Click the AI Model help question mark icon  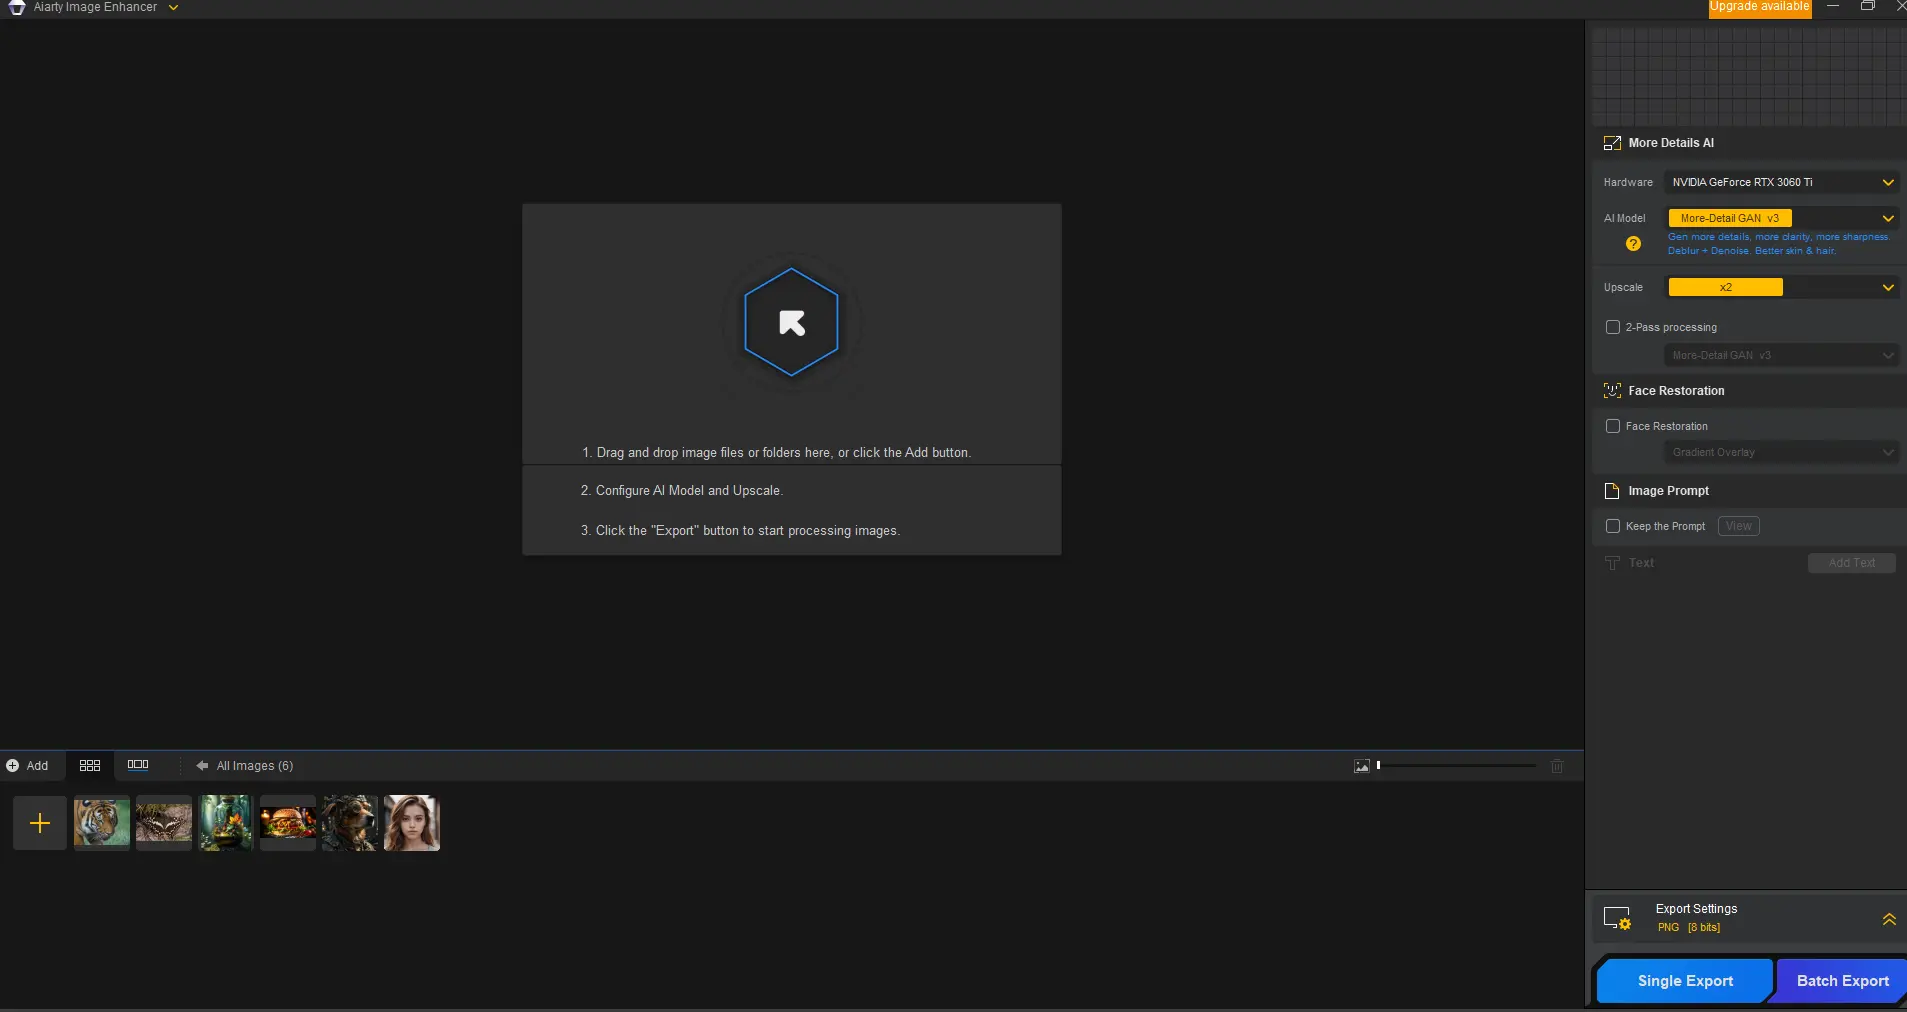point(1633,243)
